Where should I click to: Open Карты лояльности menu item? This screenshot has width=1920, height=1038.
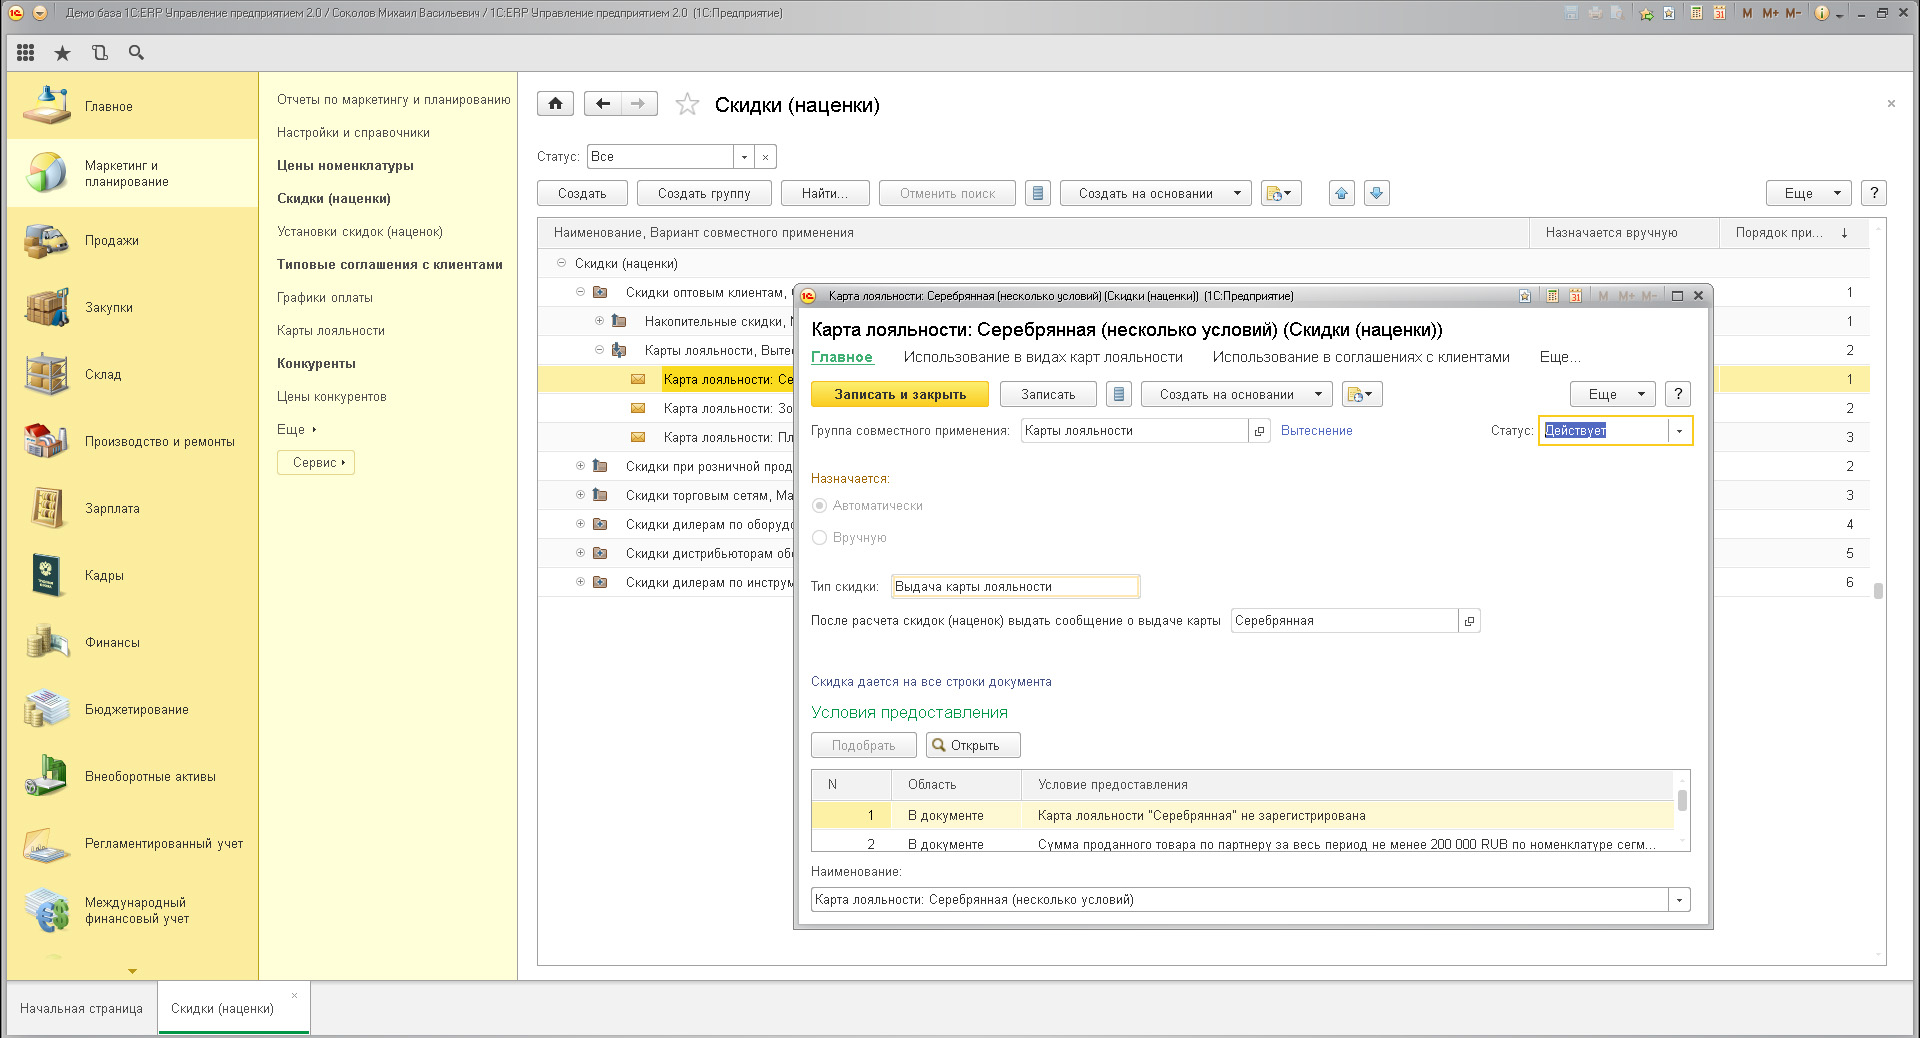tap(331, 330)
